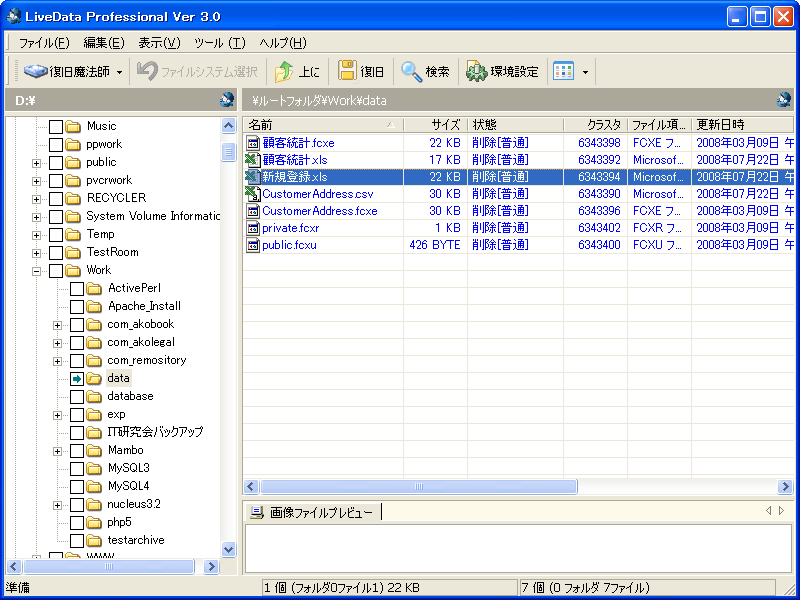Click the Music folder icon

click(x=73, y=126)
